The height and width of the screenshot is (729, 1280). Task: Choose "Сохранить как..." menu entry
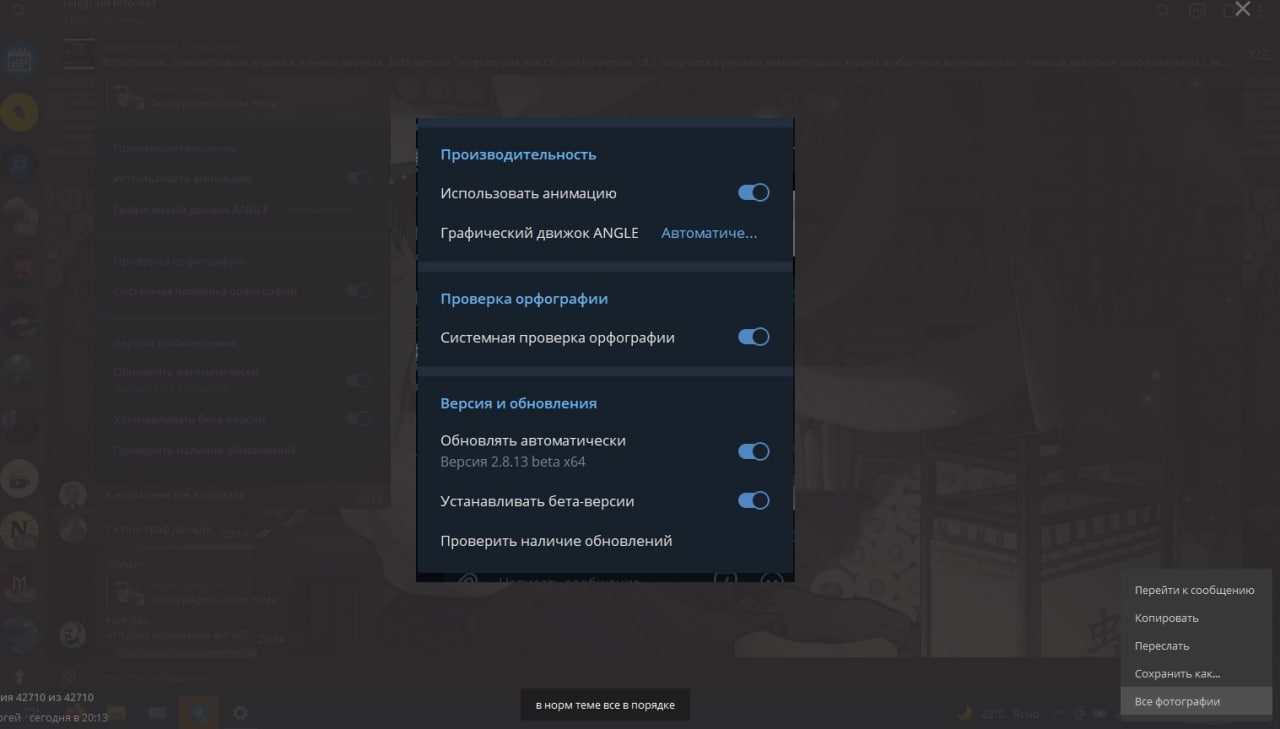click(1195, 674)
